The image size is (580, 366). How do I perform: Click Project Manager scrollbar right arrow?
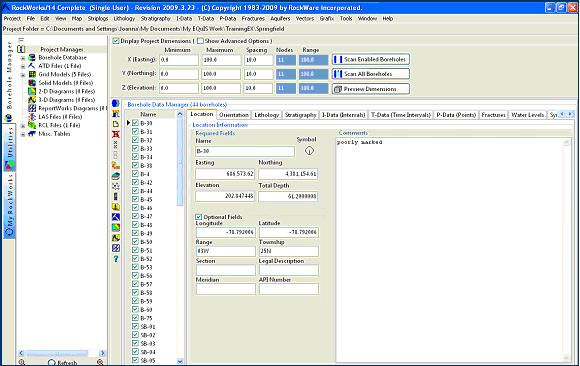tap(103, 353)
